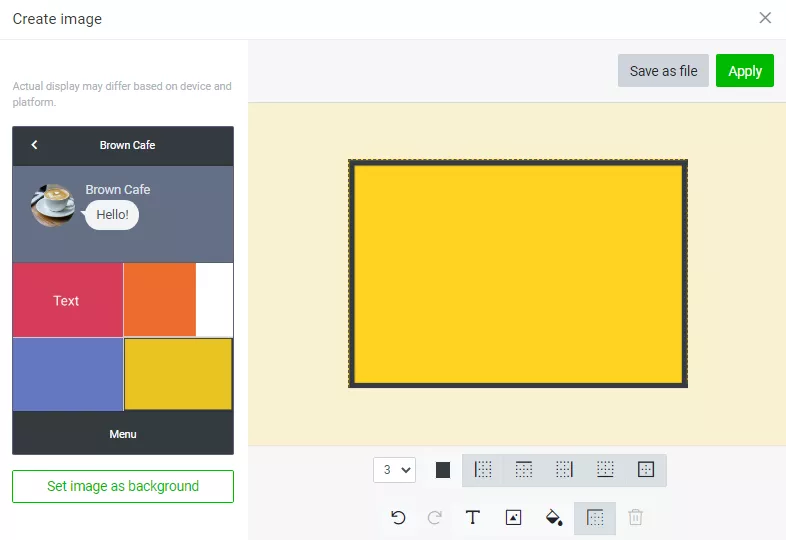786x540 pixels.
Task: Toggle the border settings tool
Action: [595, 518]
